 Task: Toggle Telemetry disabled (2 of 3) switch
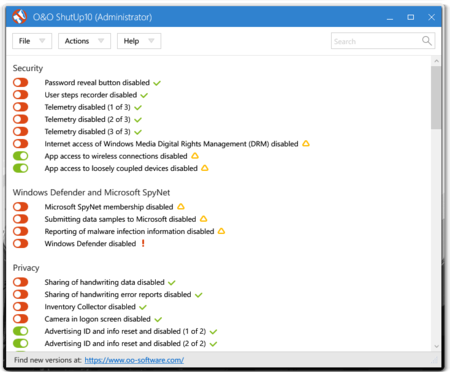click(21, 119)
